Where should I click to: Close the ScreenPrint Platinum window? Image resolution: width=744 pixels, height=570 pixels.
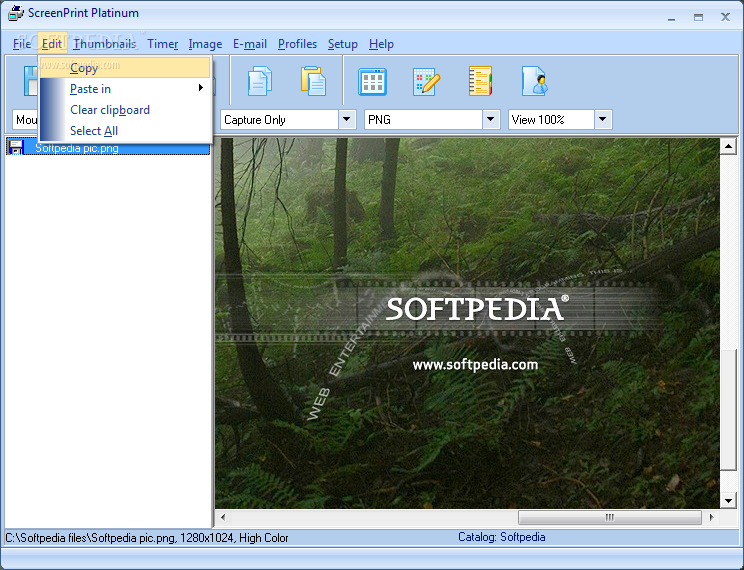click(725, 17)
